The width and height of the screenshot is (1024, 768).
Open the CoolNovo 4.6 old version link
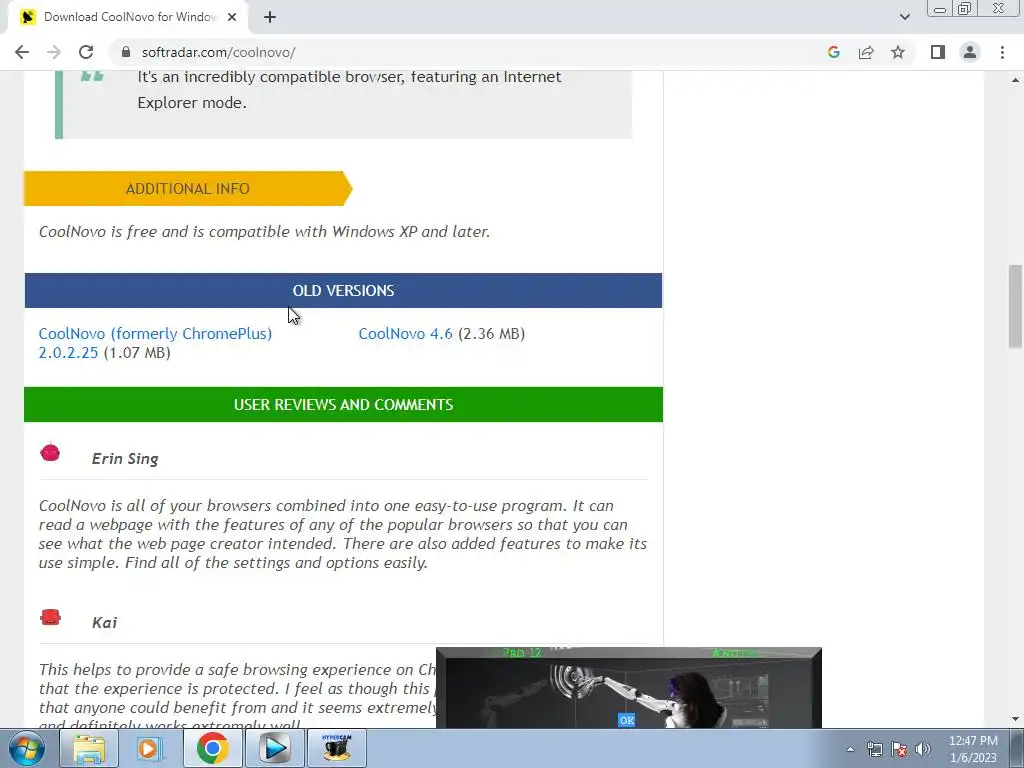pyautogui.click(x=406, y=334)
